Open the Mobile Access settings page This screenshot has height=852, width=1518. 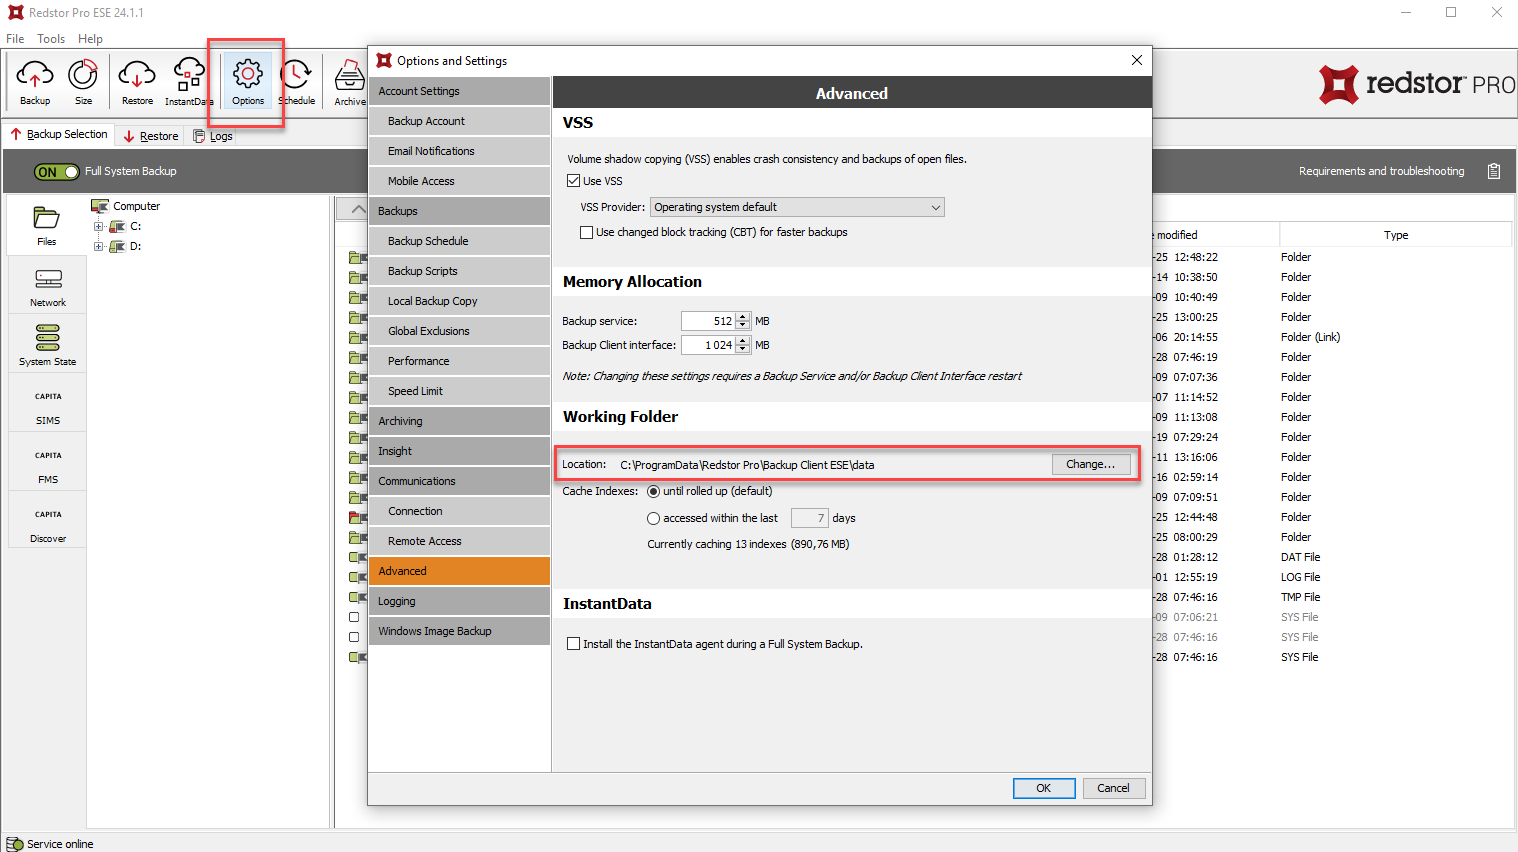pyautogui.click(x=459, y=181)
